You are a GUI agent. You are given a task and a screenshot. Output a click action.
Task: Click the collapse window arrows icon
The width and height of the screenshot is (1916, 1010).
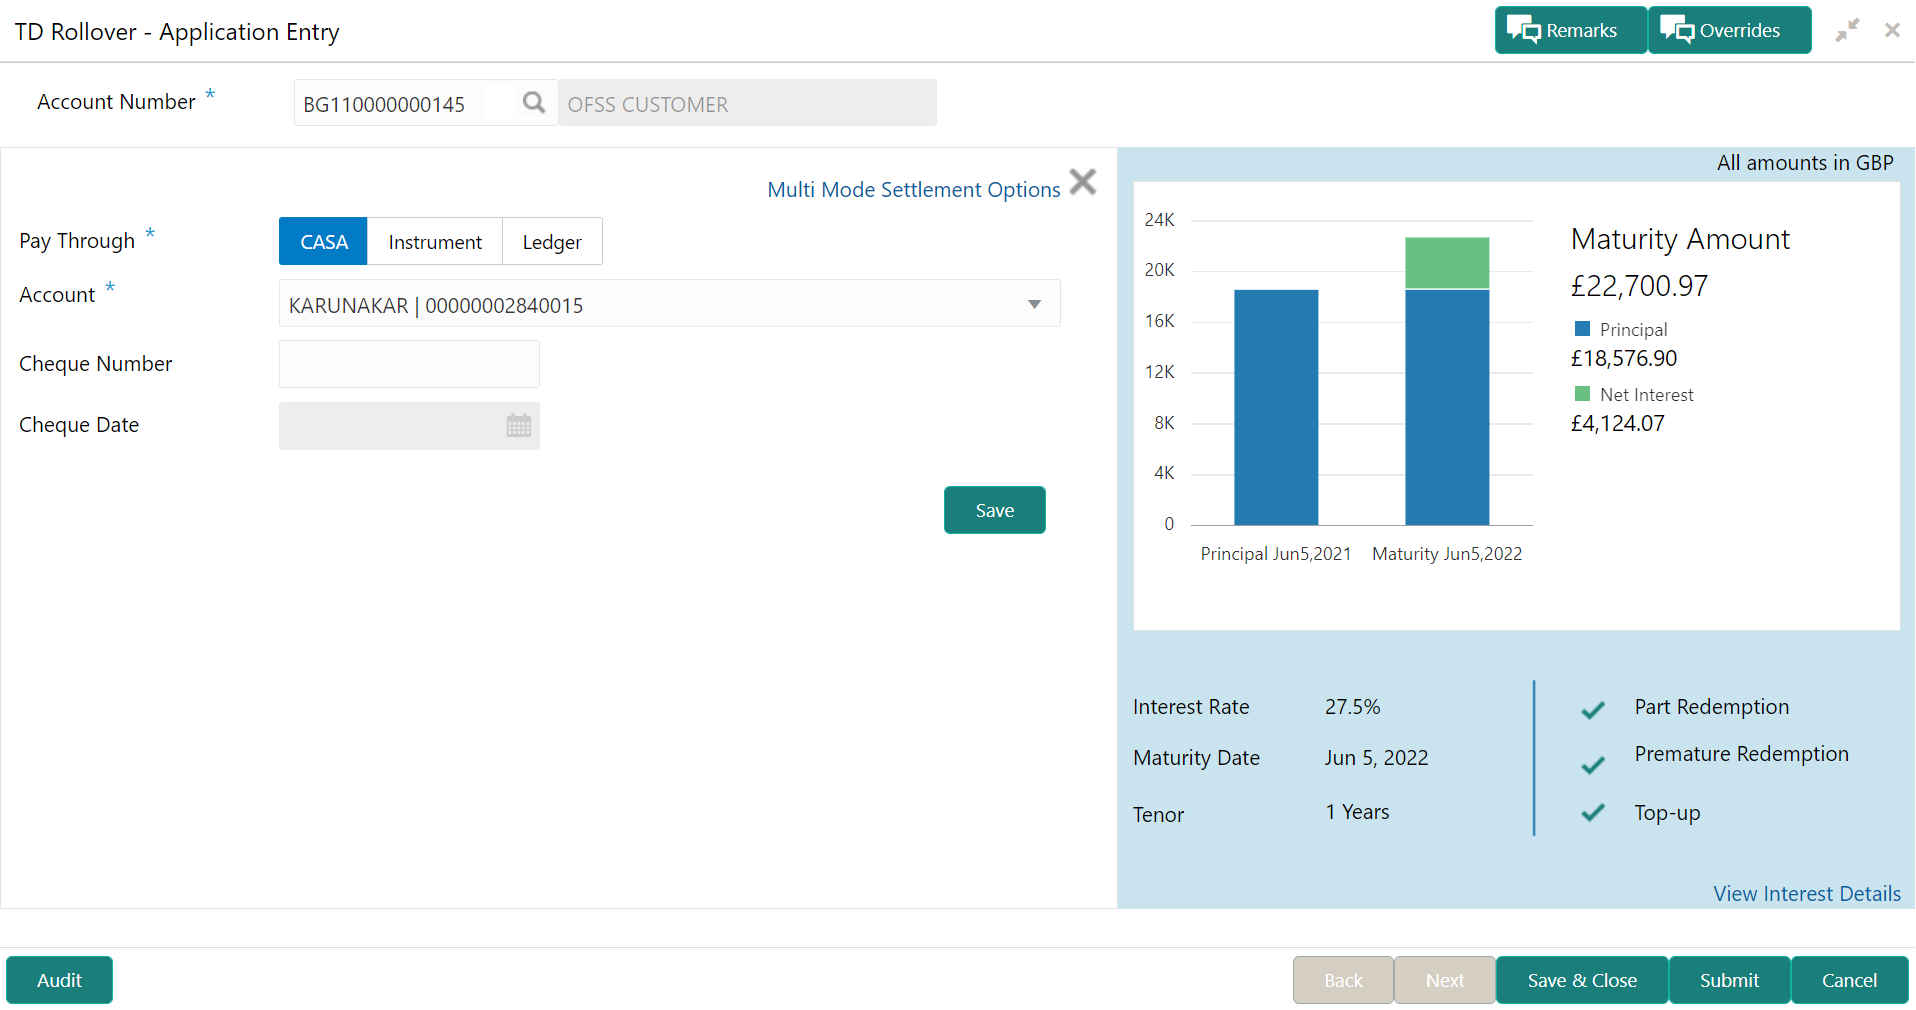click(1847, 30)
